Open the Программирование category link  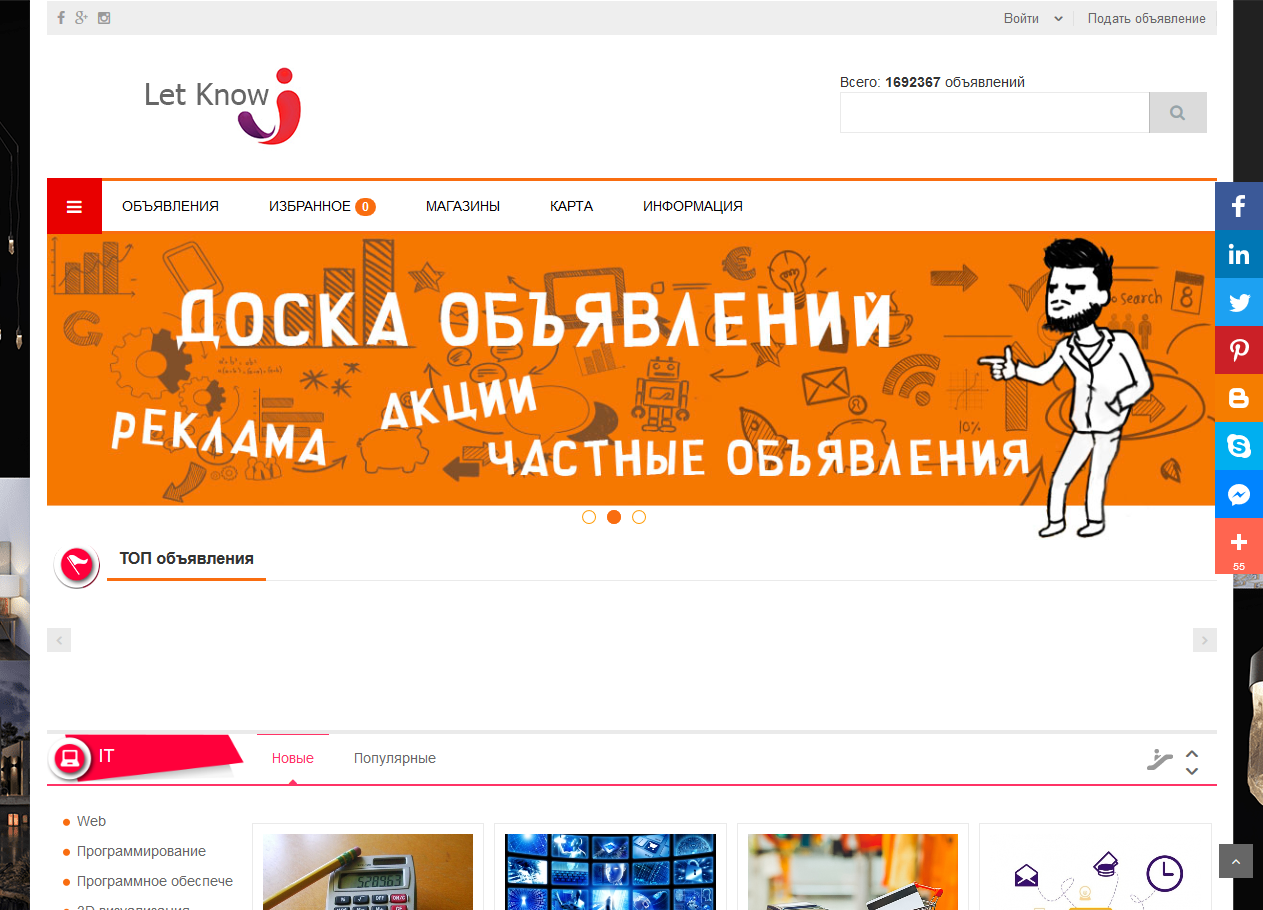141,851
